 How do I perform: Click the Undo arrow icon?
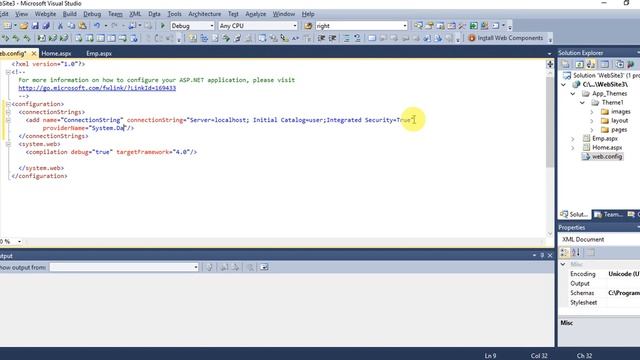click(97, 26)
